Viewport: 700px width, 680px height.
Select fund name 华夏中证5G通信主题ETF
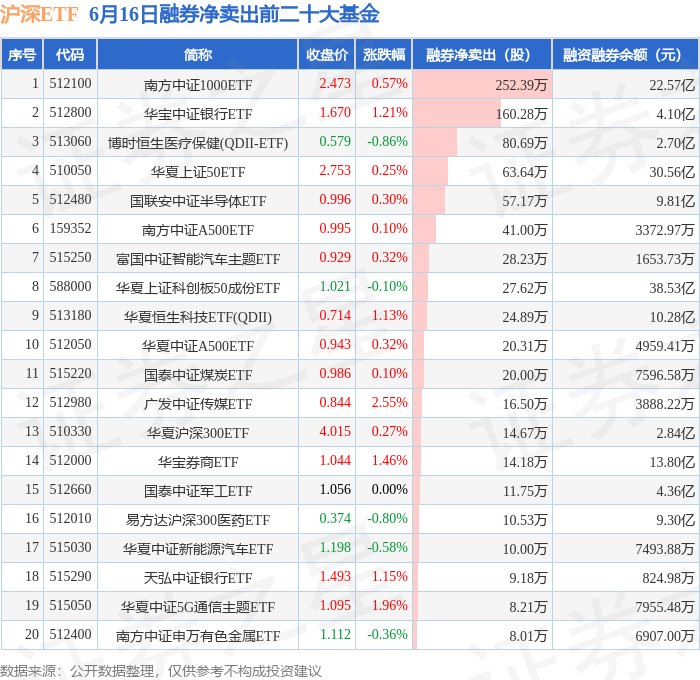click(x=198, y=607)
